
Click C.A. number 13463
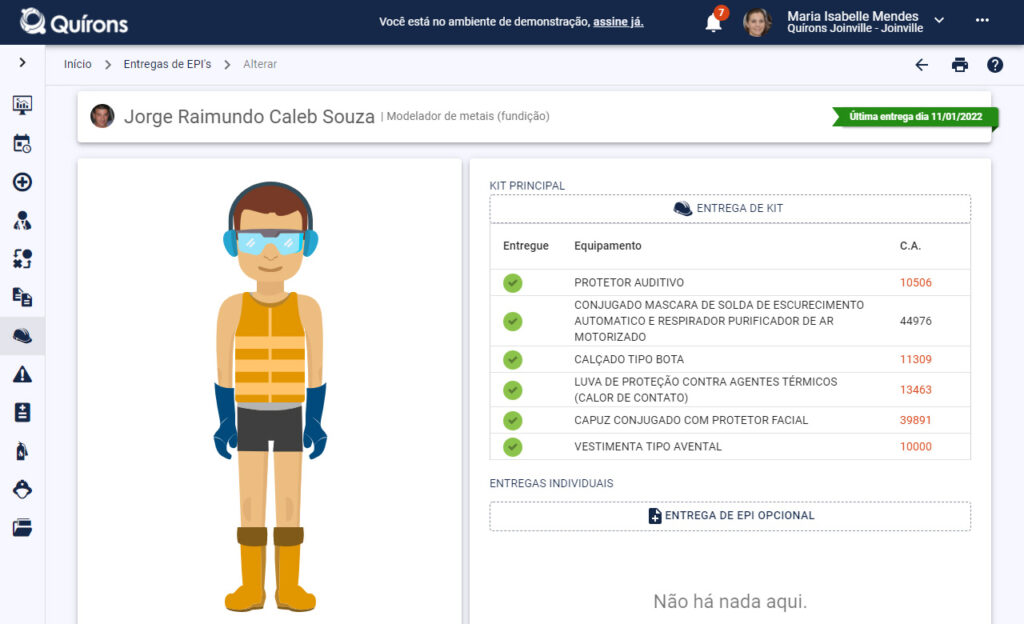916,390
